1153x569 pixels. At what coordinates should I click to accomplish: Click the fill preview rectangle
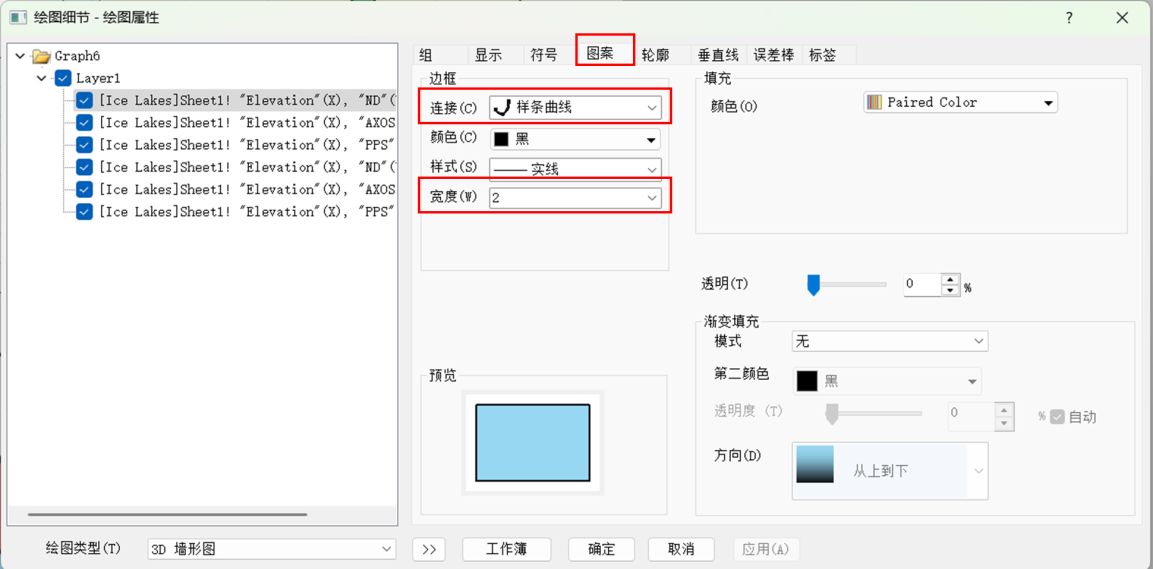pyautogui.click(x=532, y=442)
